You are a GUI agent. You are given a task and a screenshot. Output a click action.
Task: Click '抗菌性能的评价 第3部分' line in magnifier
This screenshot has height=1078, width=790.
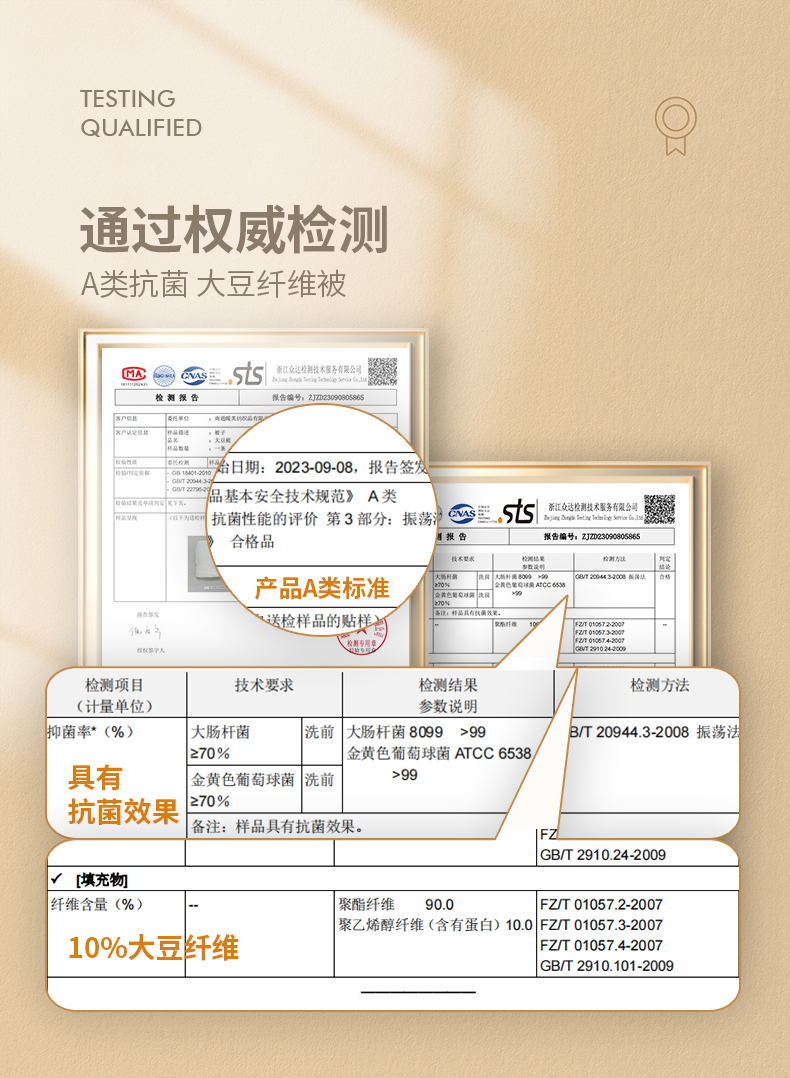click(x=301, y=518)
